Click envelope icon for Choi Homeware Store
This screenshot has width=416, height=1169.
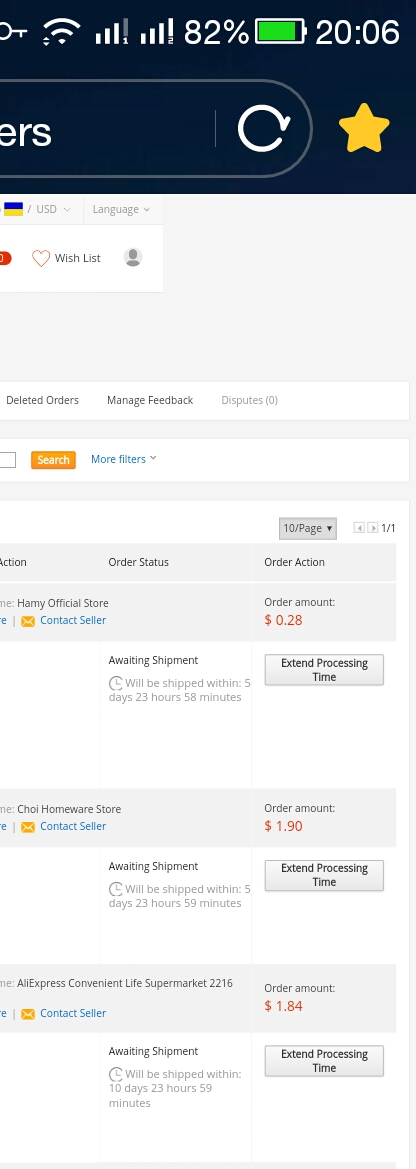(28, 827)
